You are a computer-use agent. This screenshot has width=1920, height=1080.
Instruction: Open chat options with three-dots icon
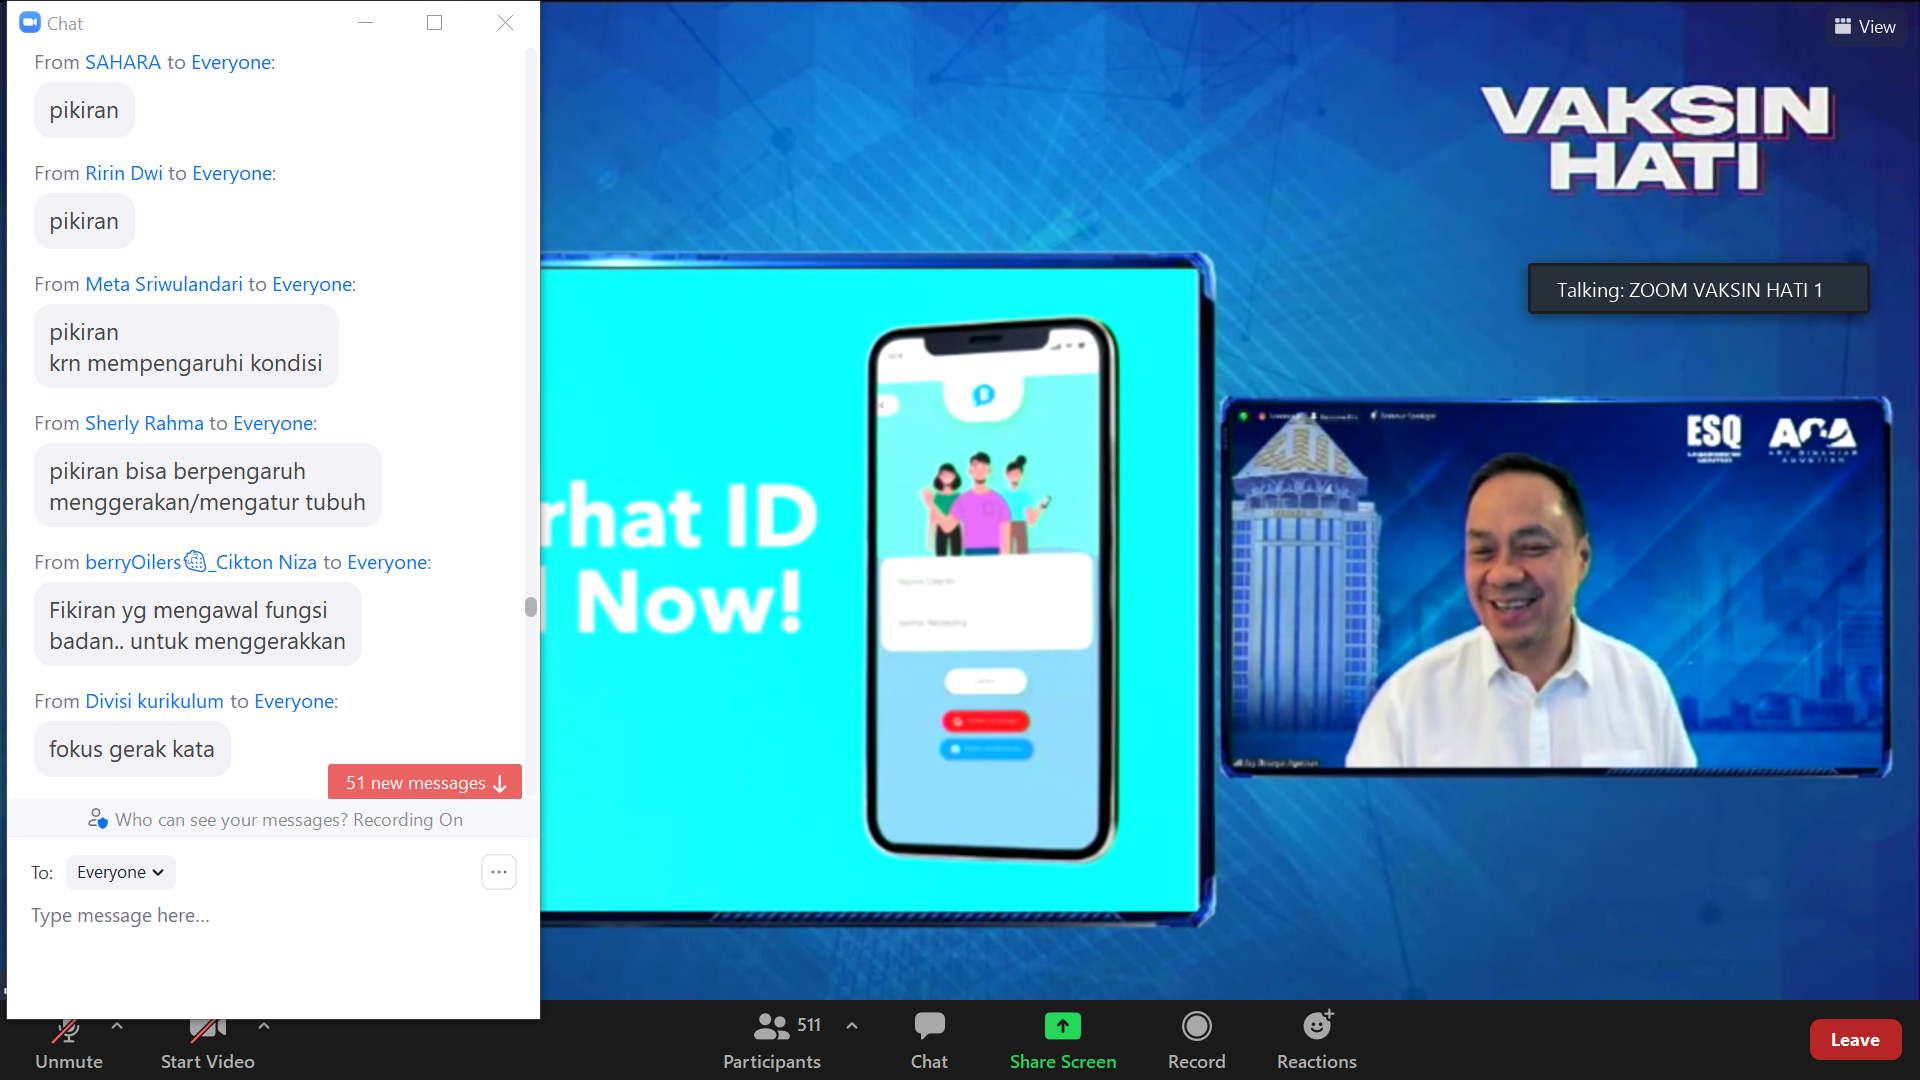pyautogui.click(x=499, y=872)
